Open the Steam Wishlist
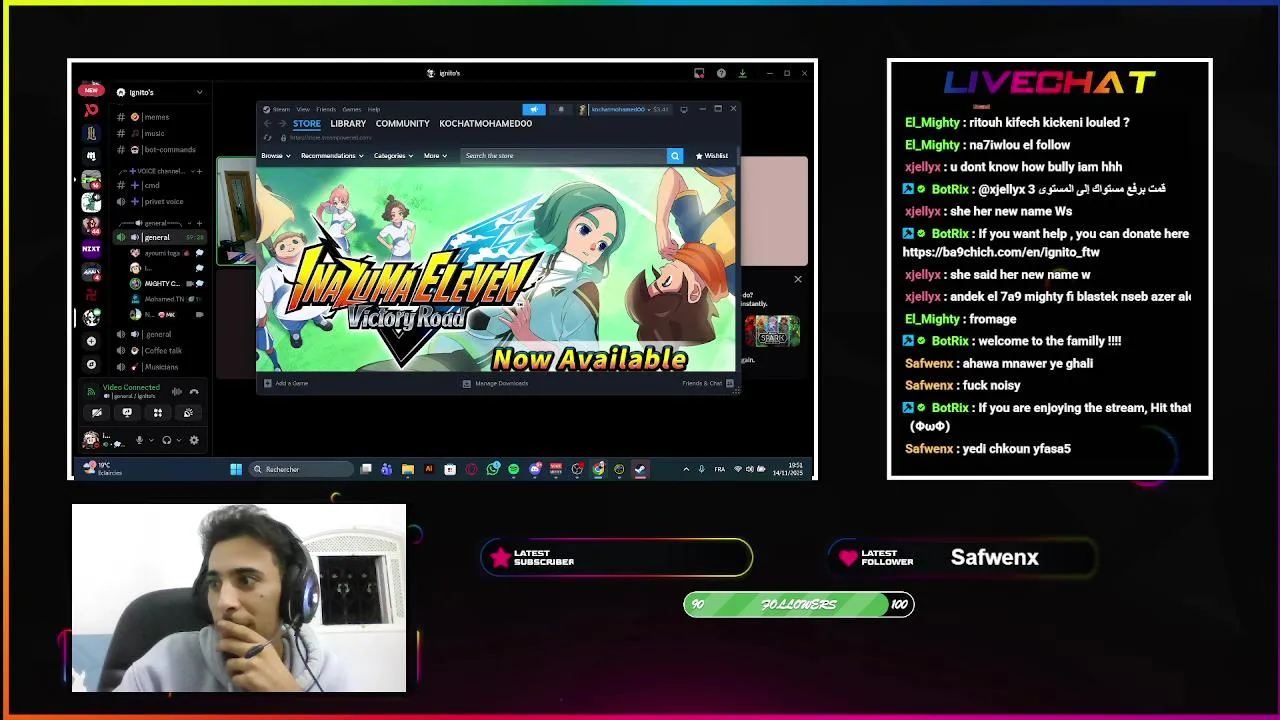 pyautogui.click(x=712, y=155)
